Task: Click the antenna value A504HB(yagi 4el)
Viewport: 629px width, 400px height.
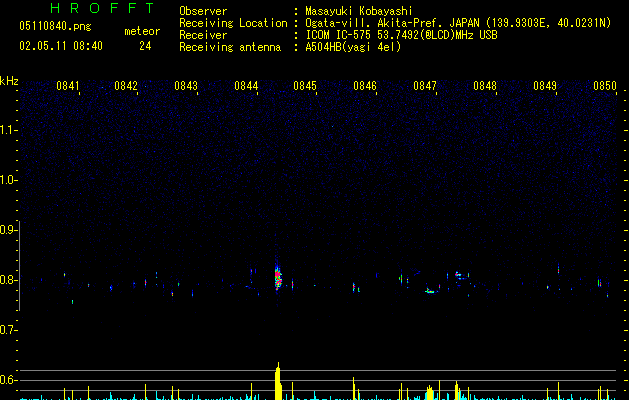Action: coord(353,47)
